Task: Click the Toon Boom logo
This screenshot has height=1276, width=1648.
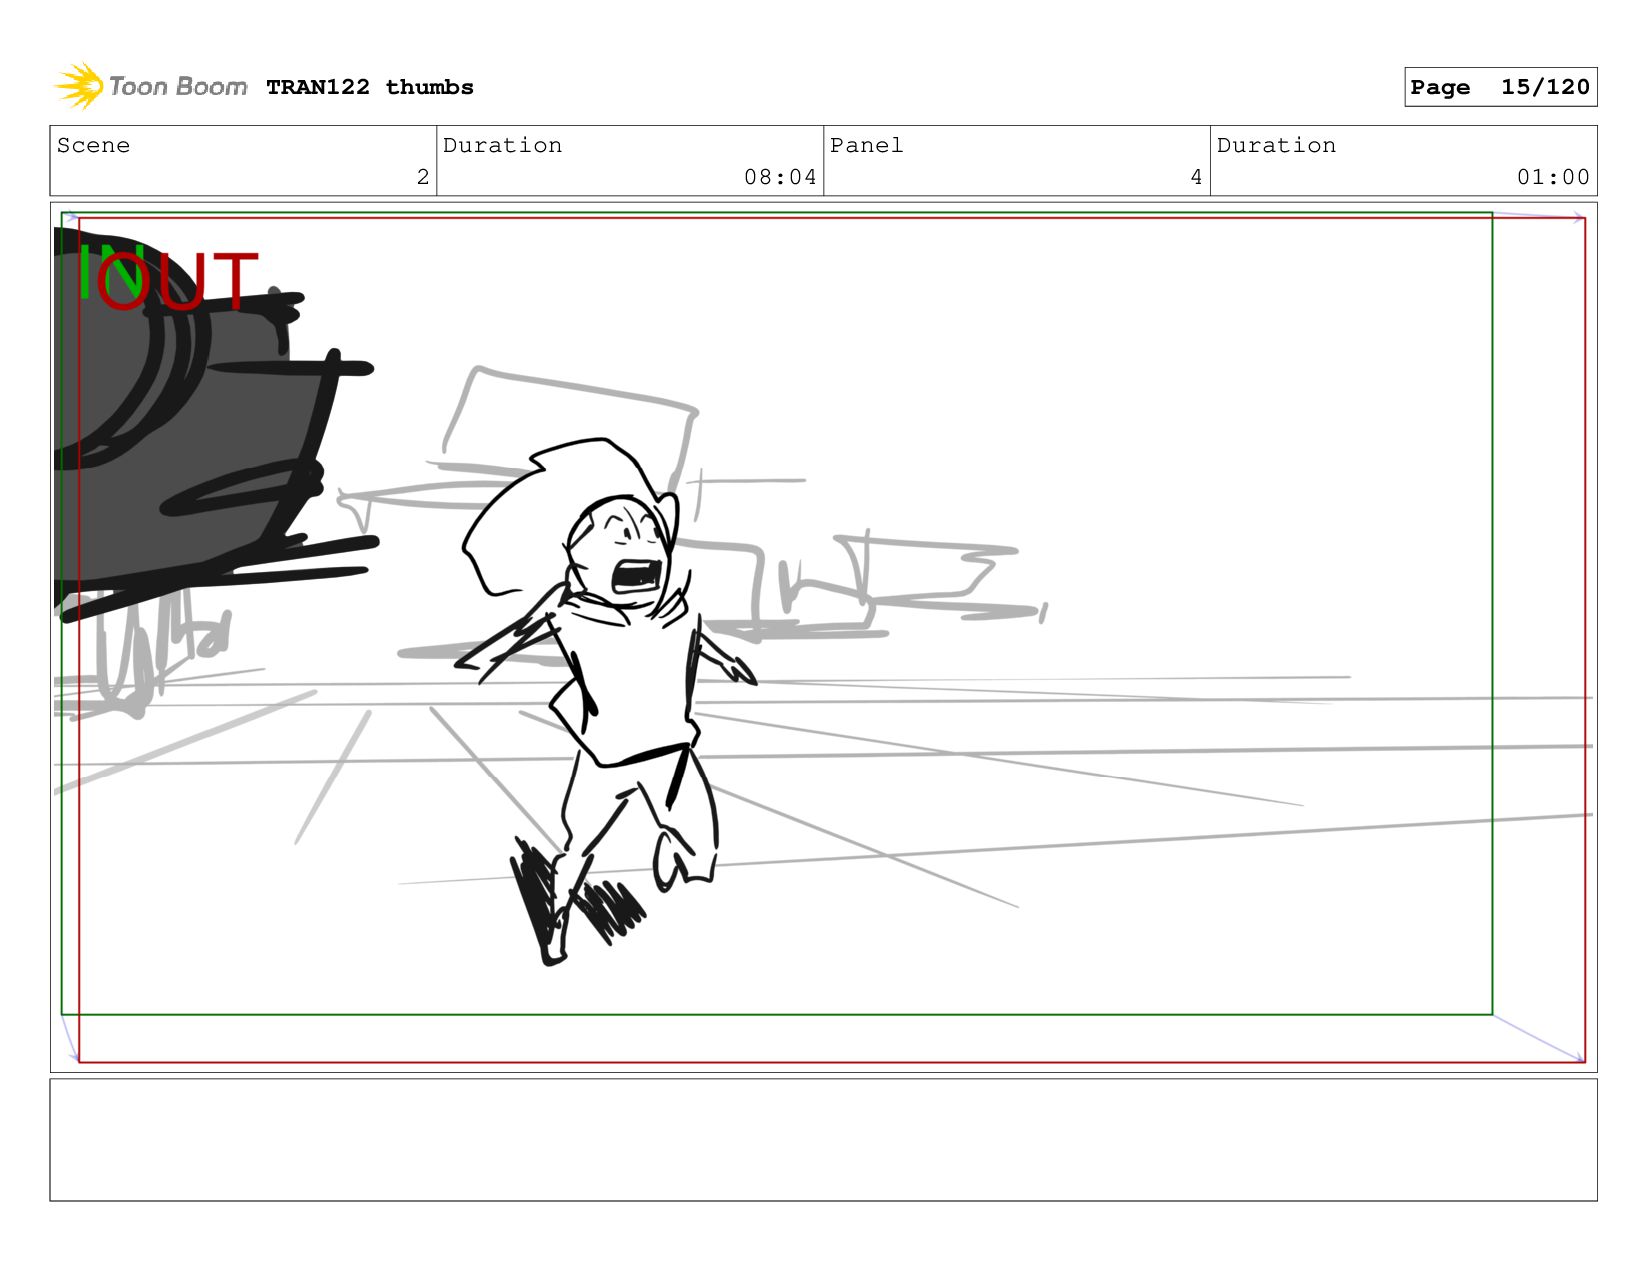Action: pos(151,86)
